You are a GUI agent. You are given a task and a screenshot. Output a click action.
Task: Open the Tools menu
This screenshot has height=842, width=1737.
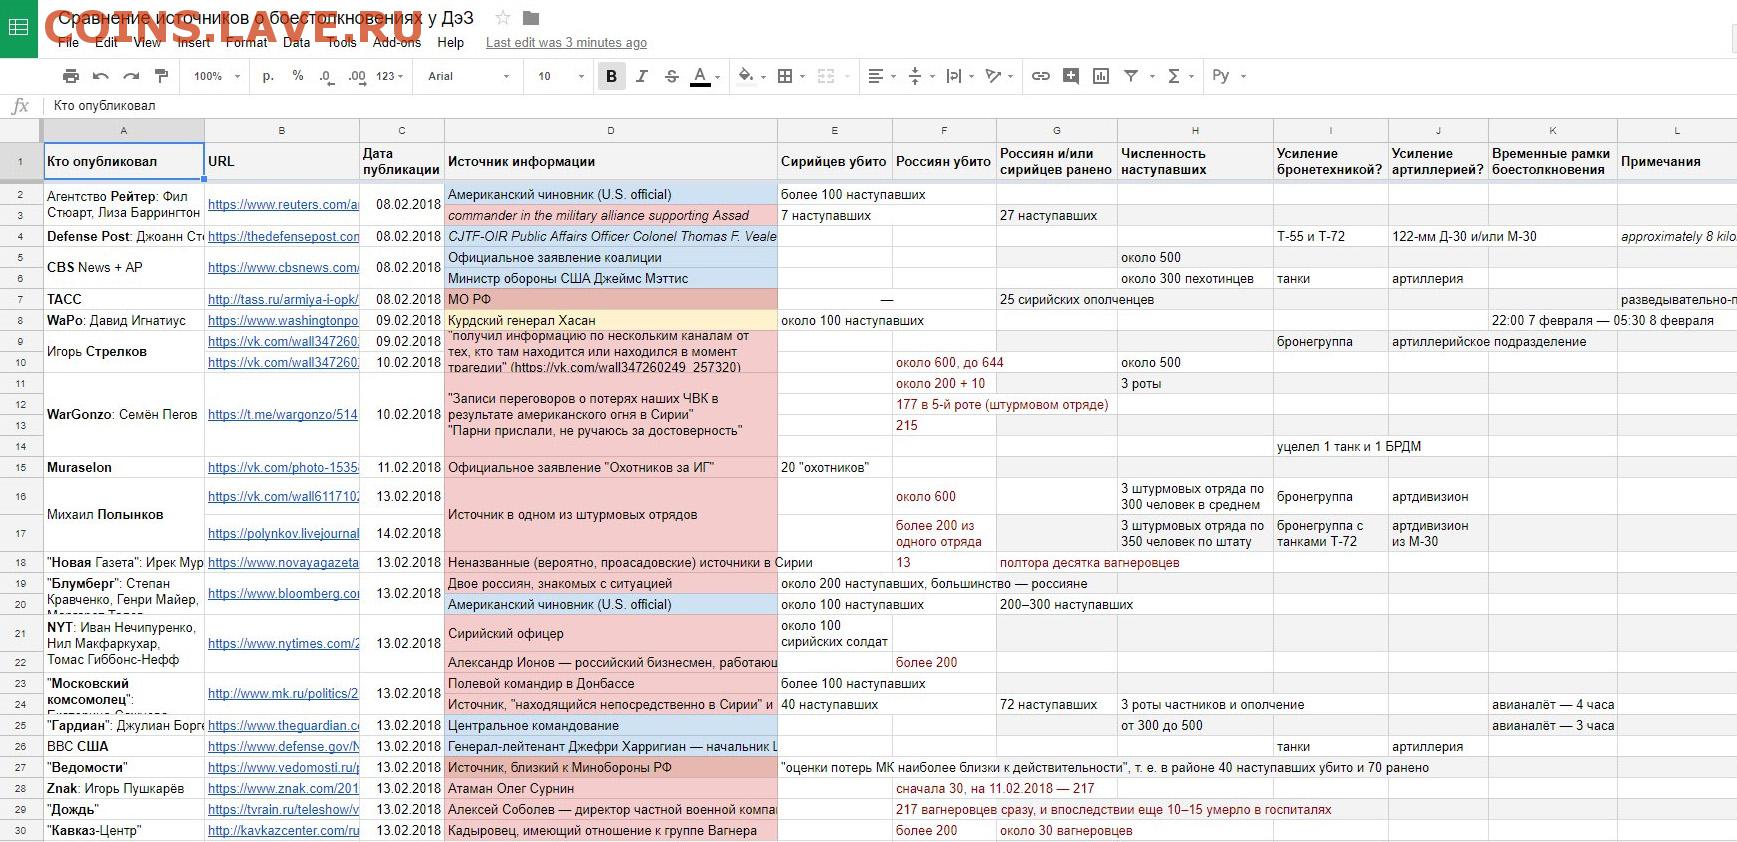[342, 43]
